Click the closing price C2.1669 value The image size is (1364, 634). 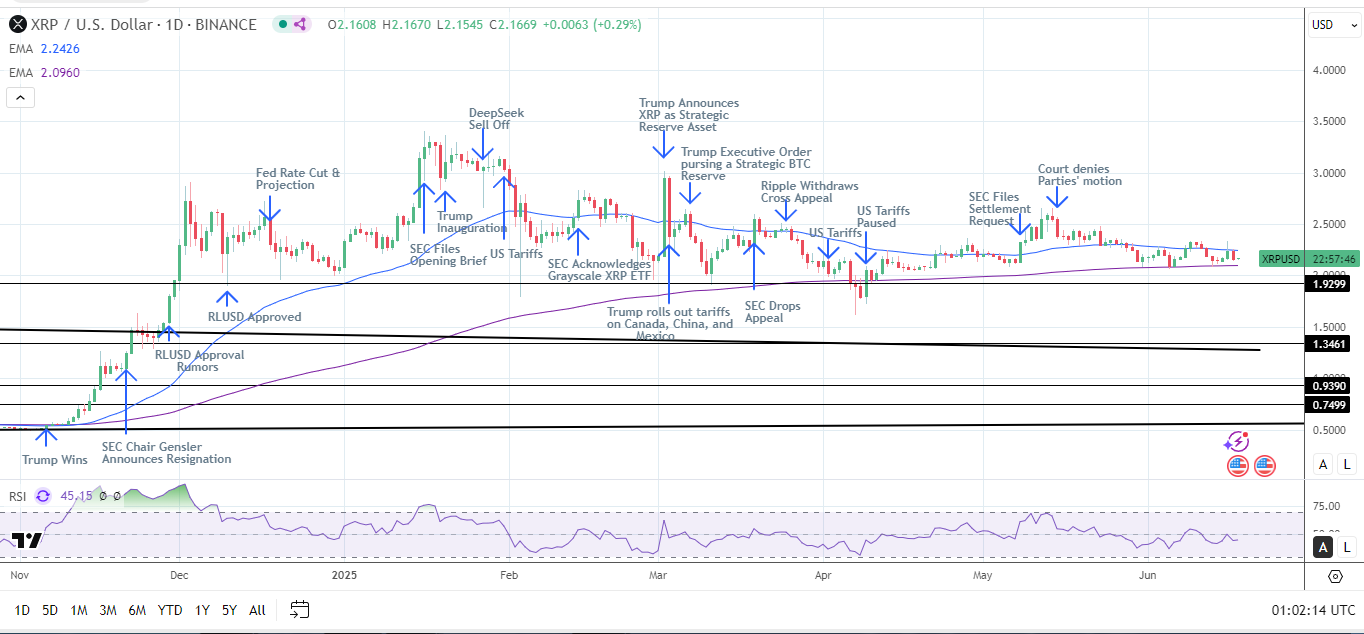(514, 24)
